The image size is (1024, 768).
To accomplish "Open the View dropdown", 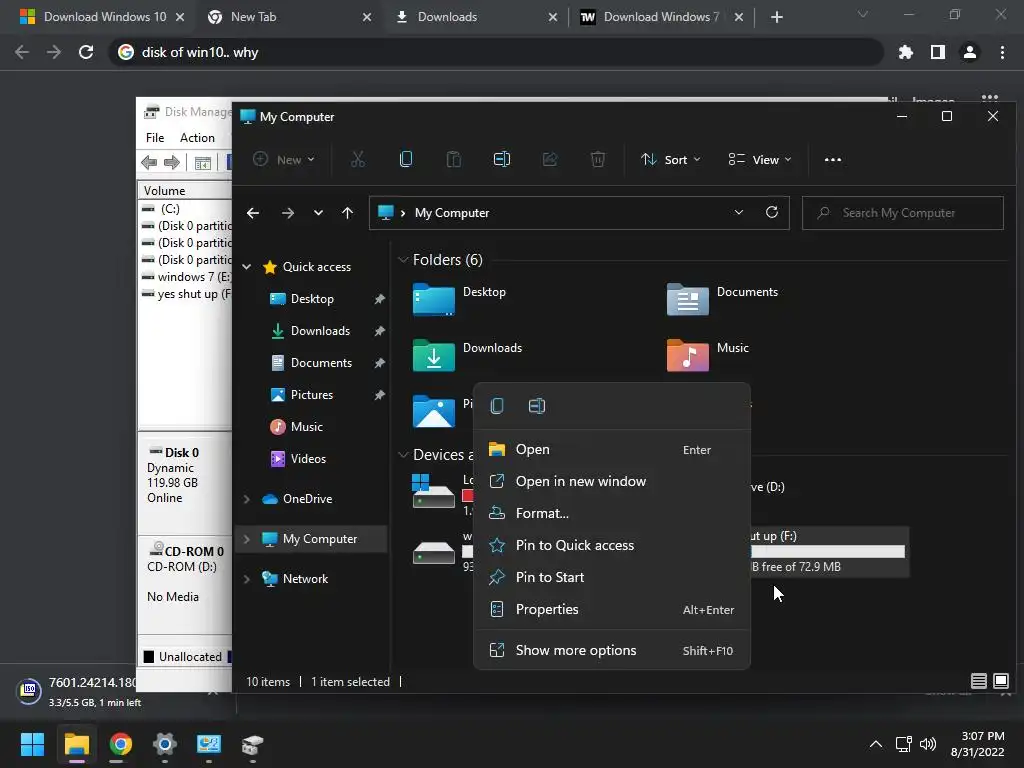I will (760, 159).
